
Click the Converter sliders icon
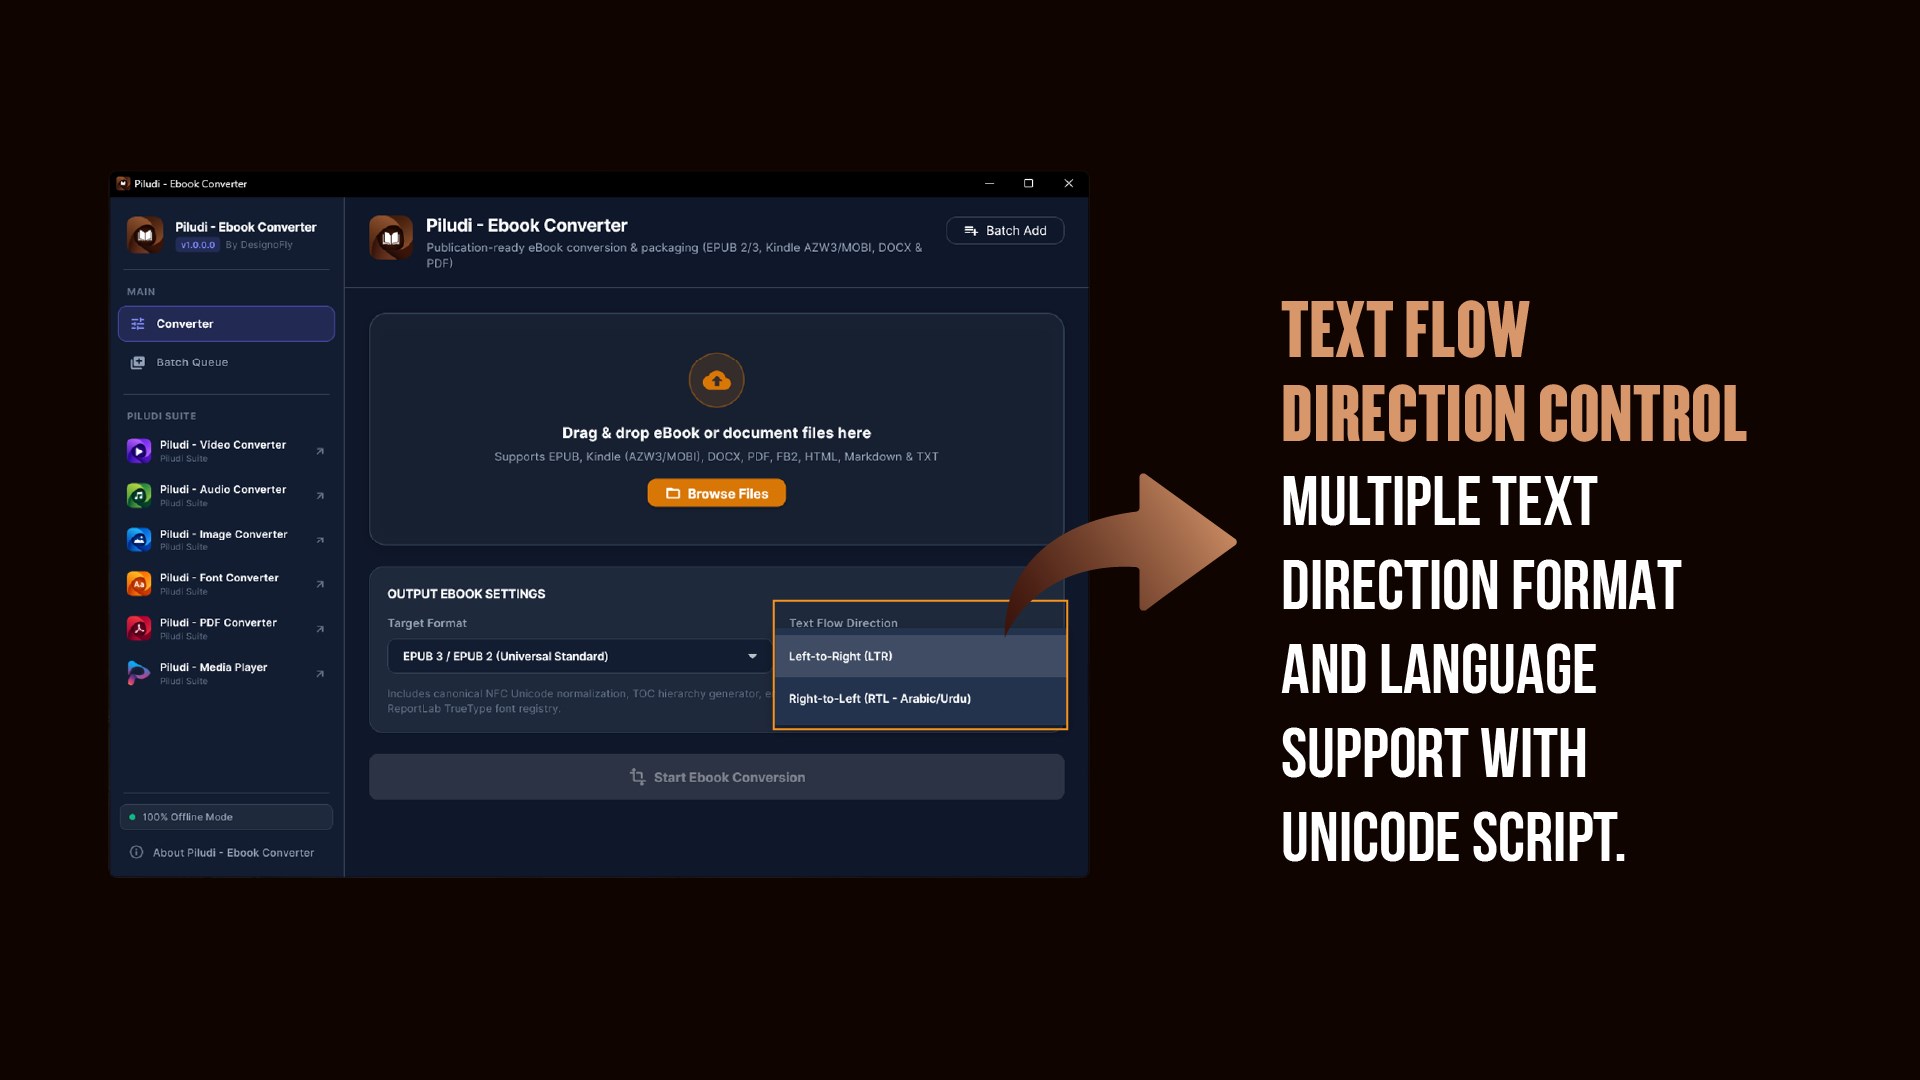tap(138, 324)
